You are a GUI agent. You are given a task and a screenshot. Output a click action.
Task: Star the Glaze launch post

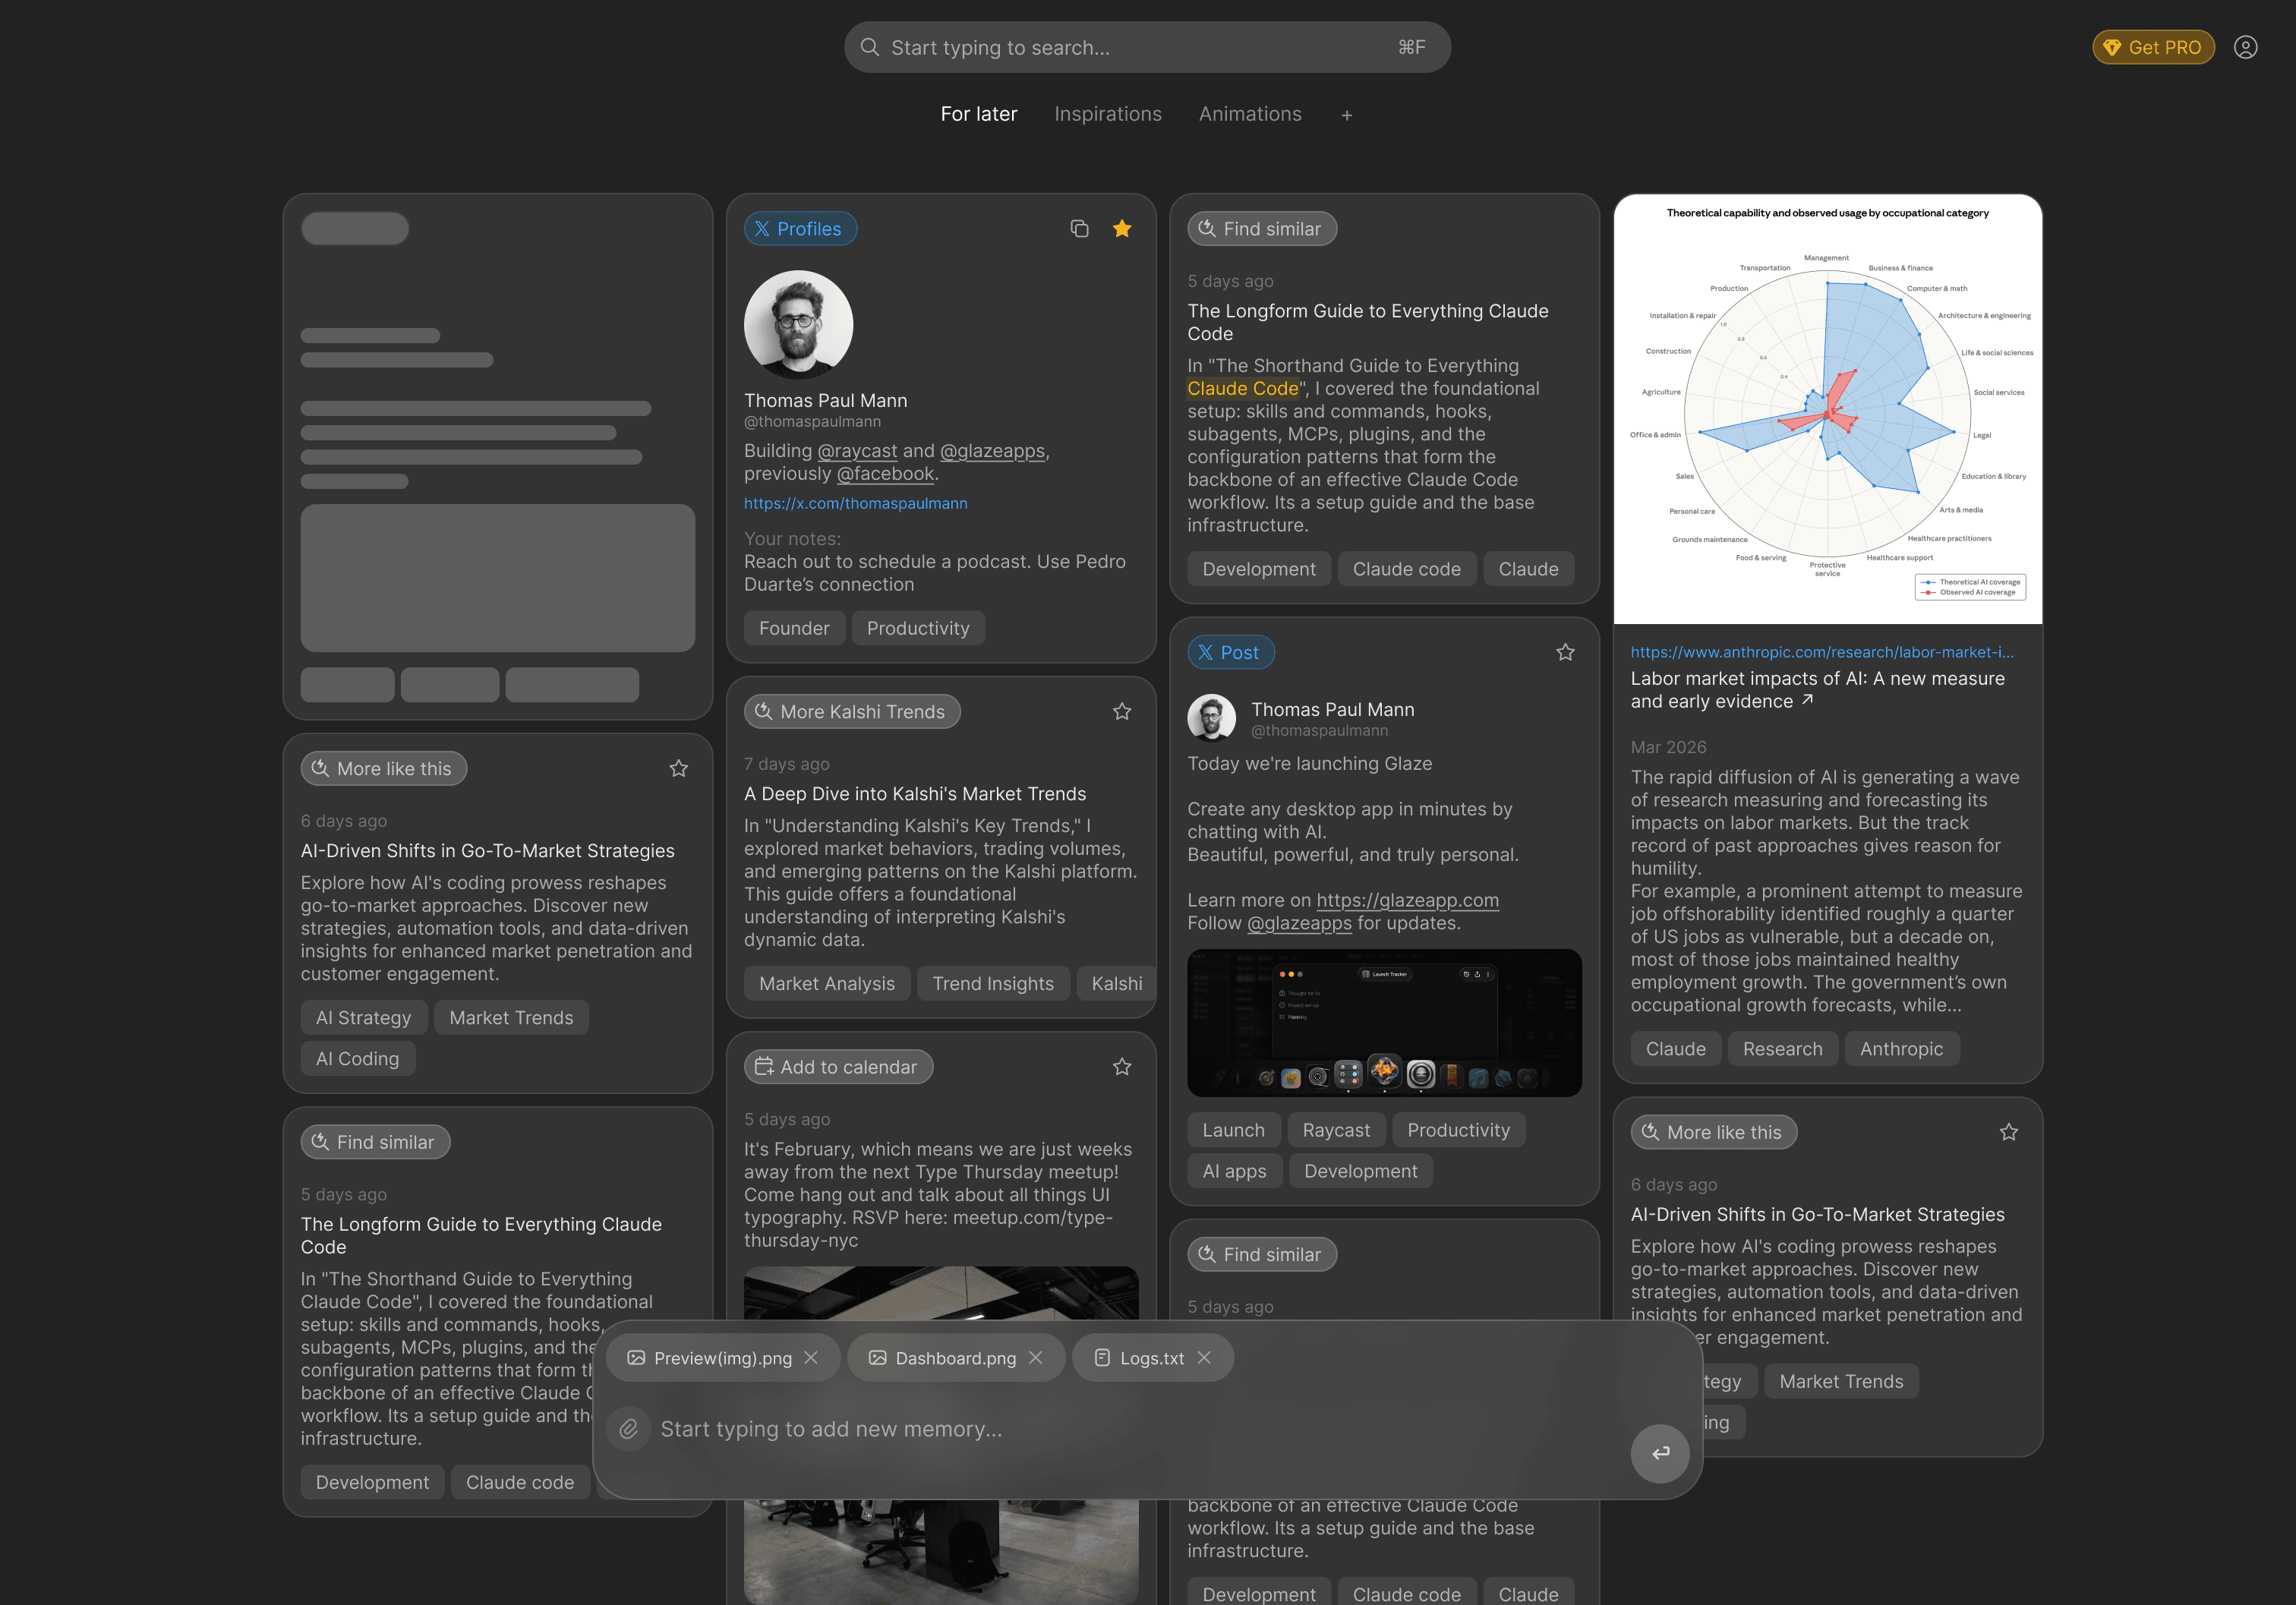[x=1565, y=652]
